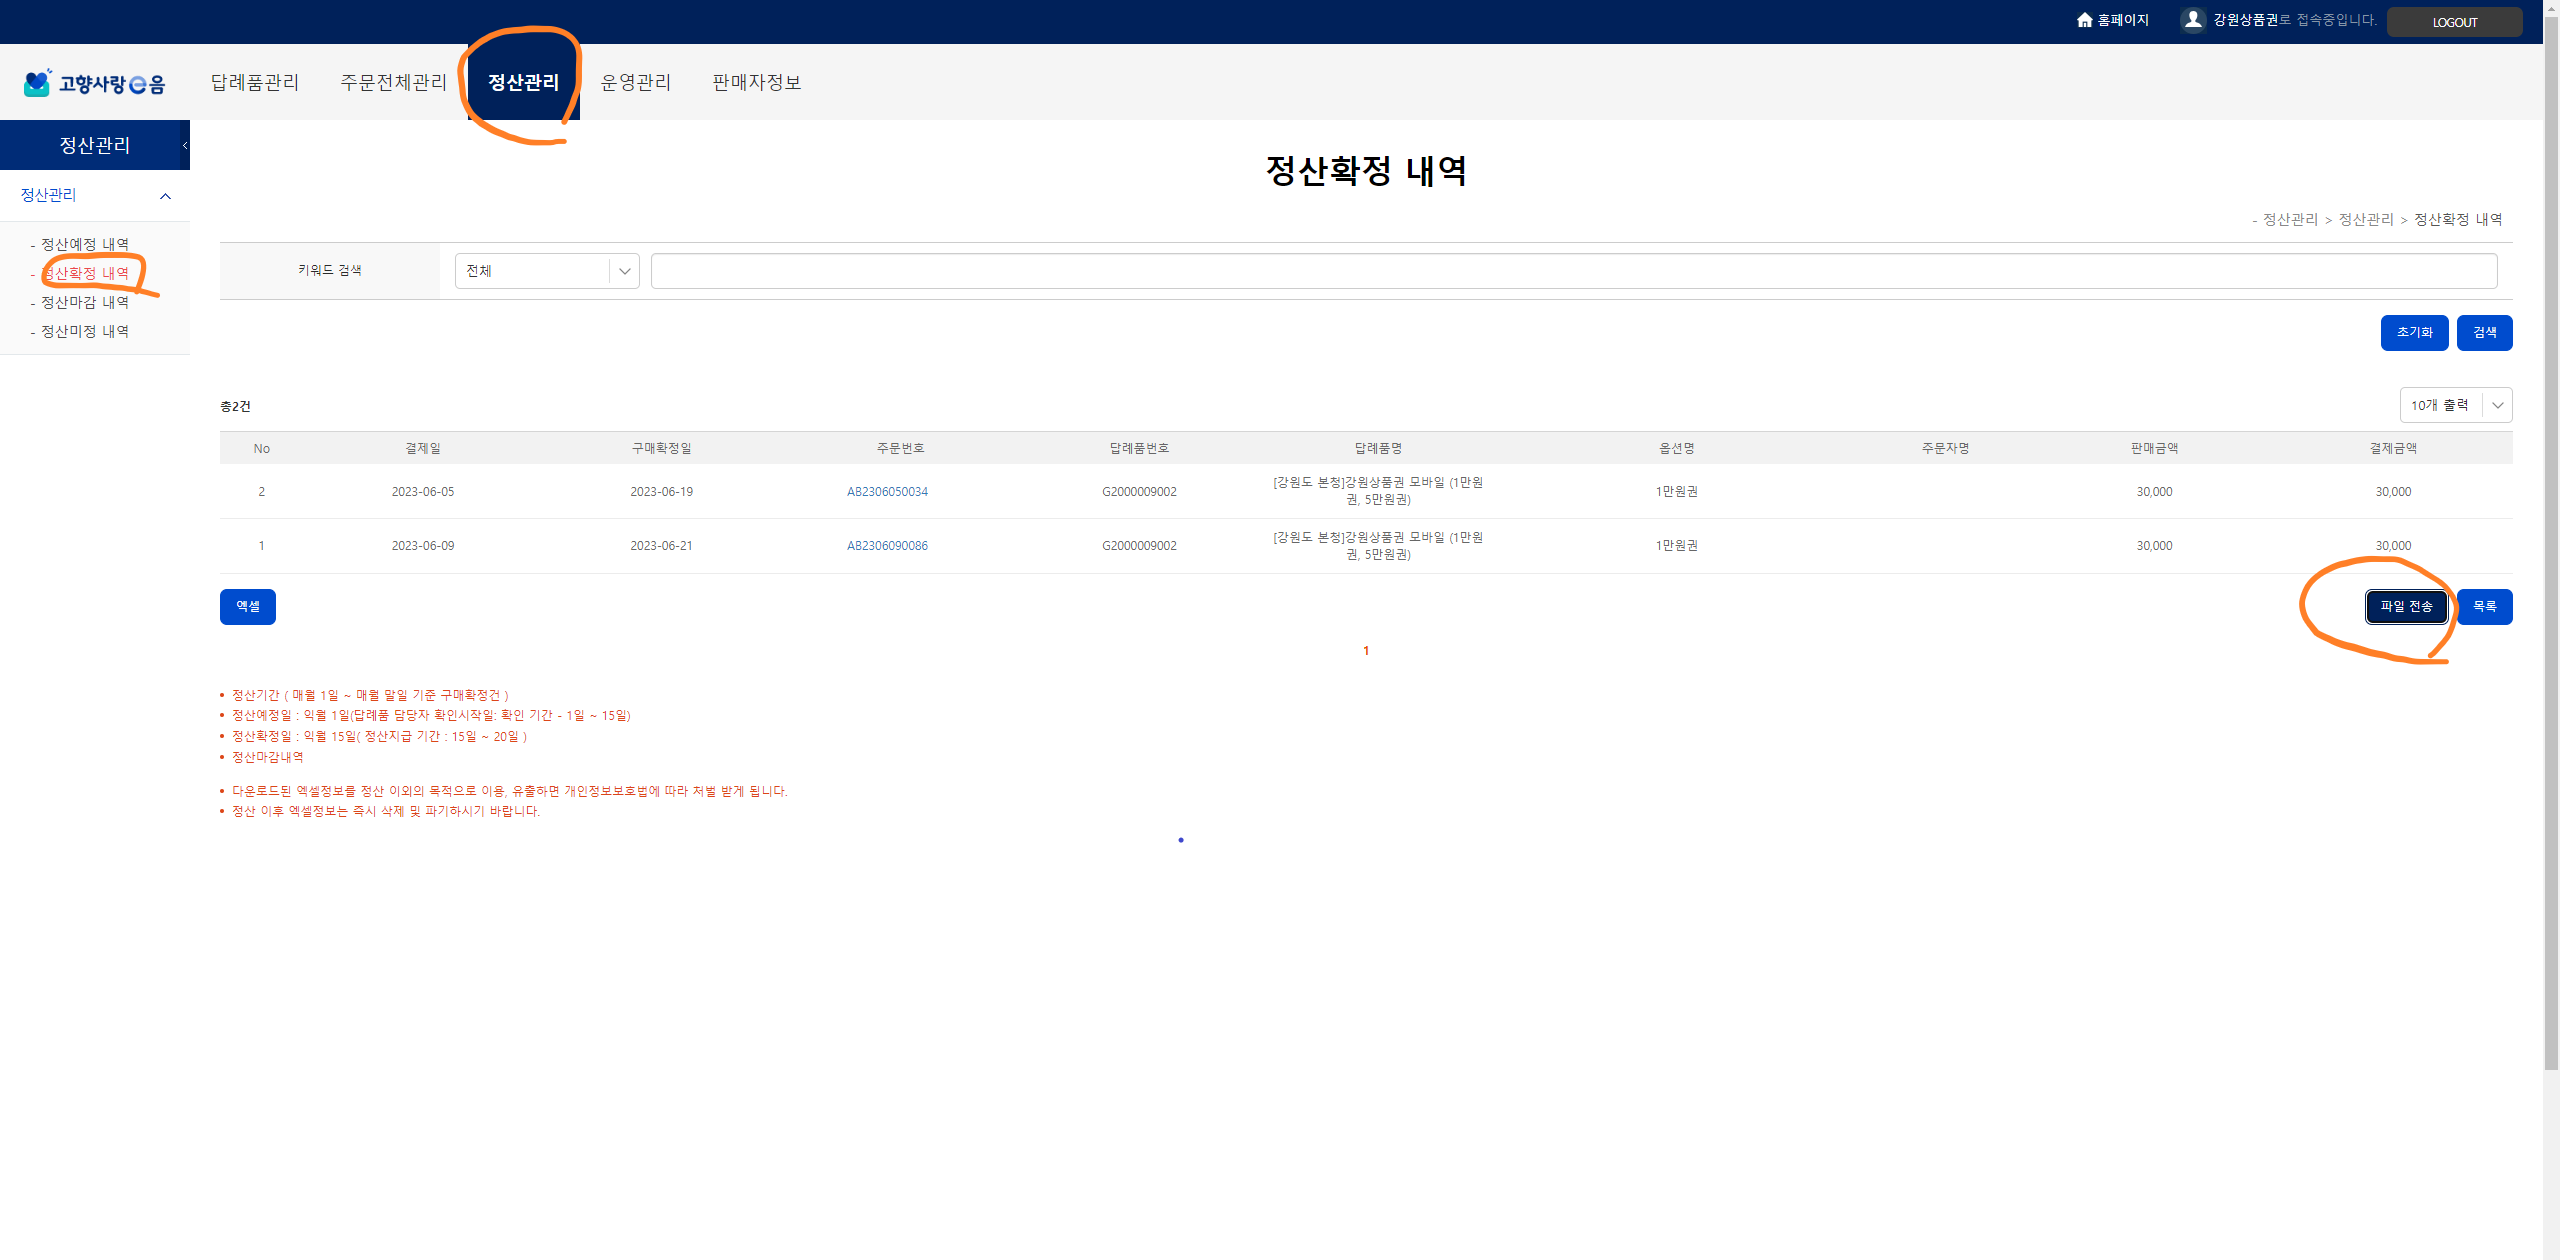Screen dimensions: 2560x1260
Task: Open the 답례품관리 menu
Action: [x=255, y=82]
